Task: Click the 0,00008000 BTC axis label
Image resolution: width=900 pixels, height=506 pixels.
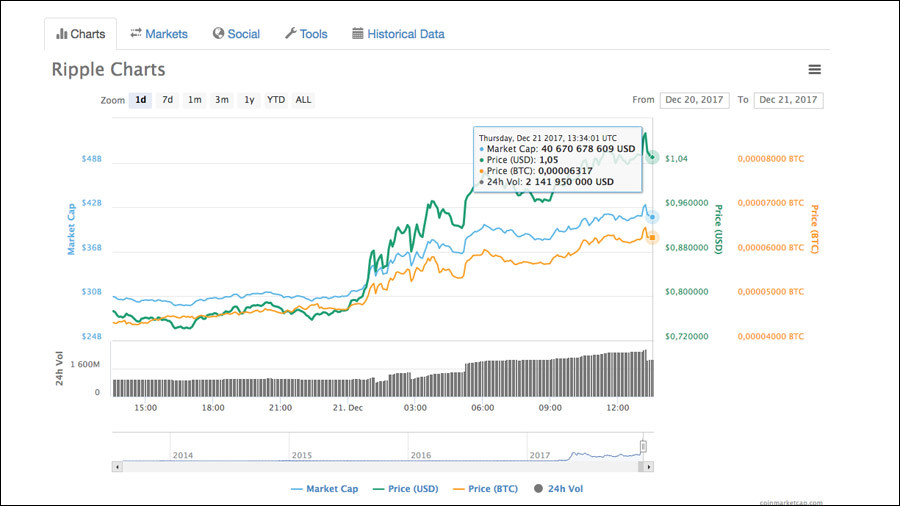Action: [771, 159]
